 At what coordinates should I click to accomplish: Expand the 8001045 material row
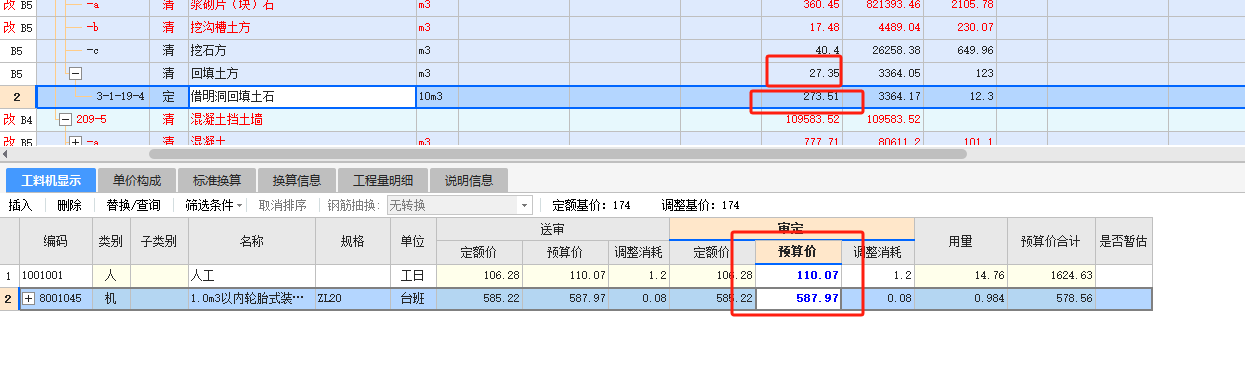point(28,298)
